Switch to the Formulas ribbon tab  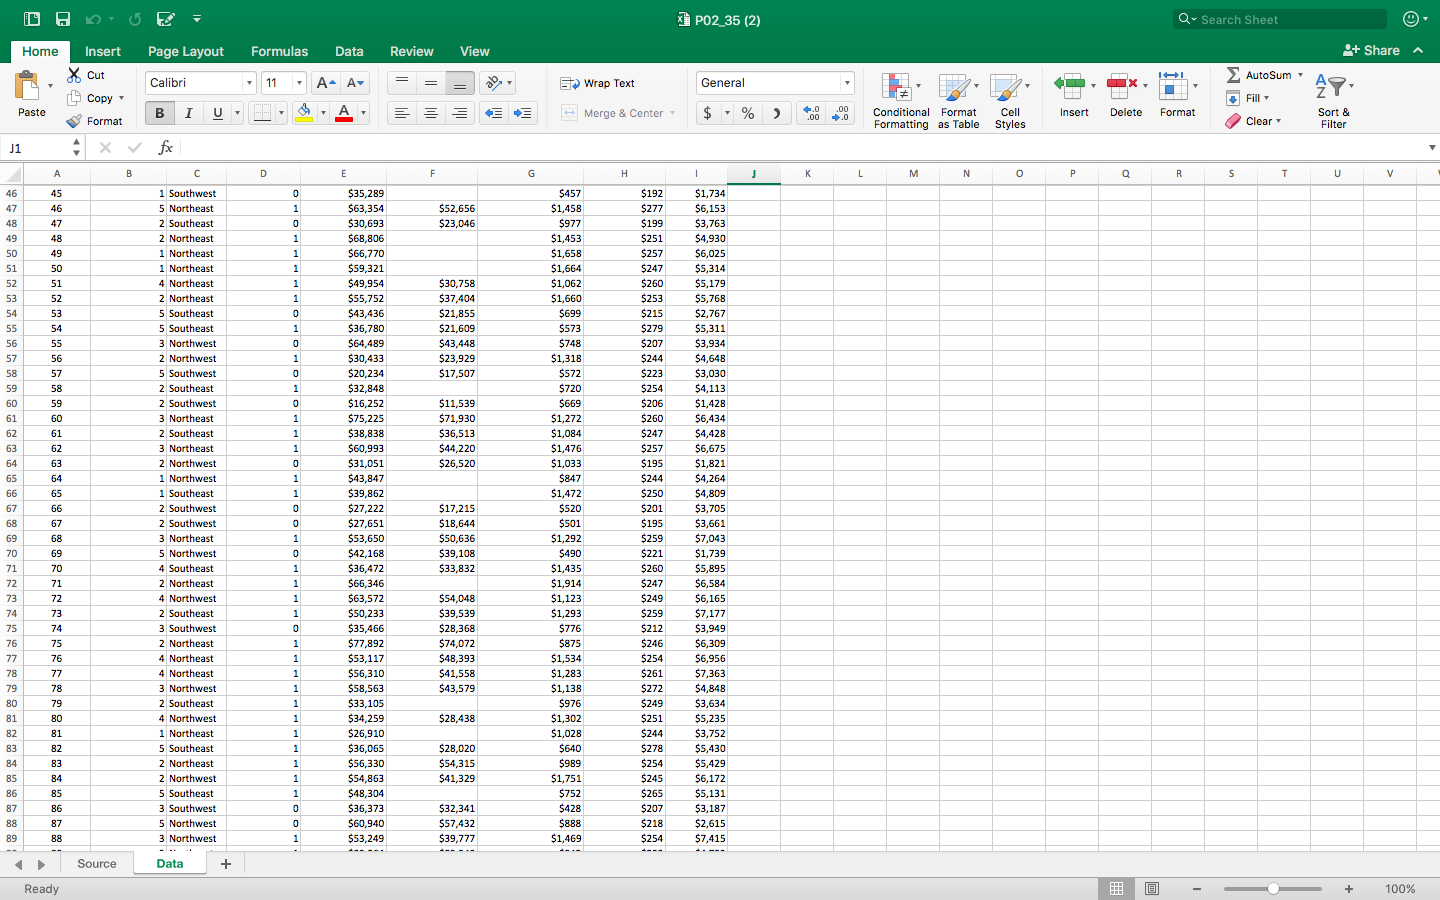[x=279, y=51]
